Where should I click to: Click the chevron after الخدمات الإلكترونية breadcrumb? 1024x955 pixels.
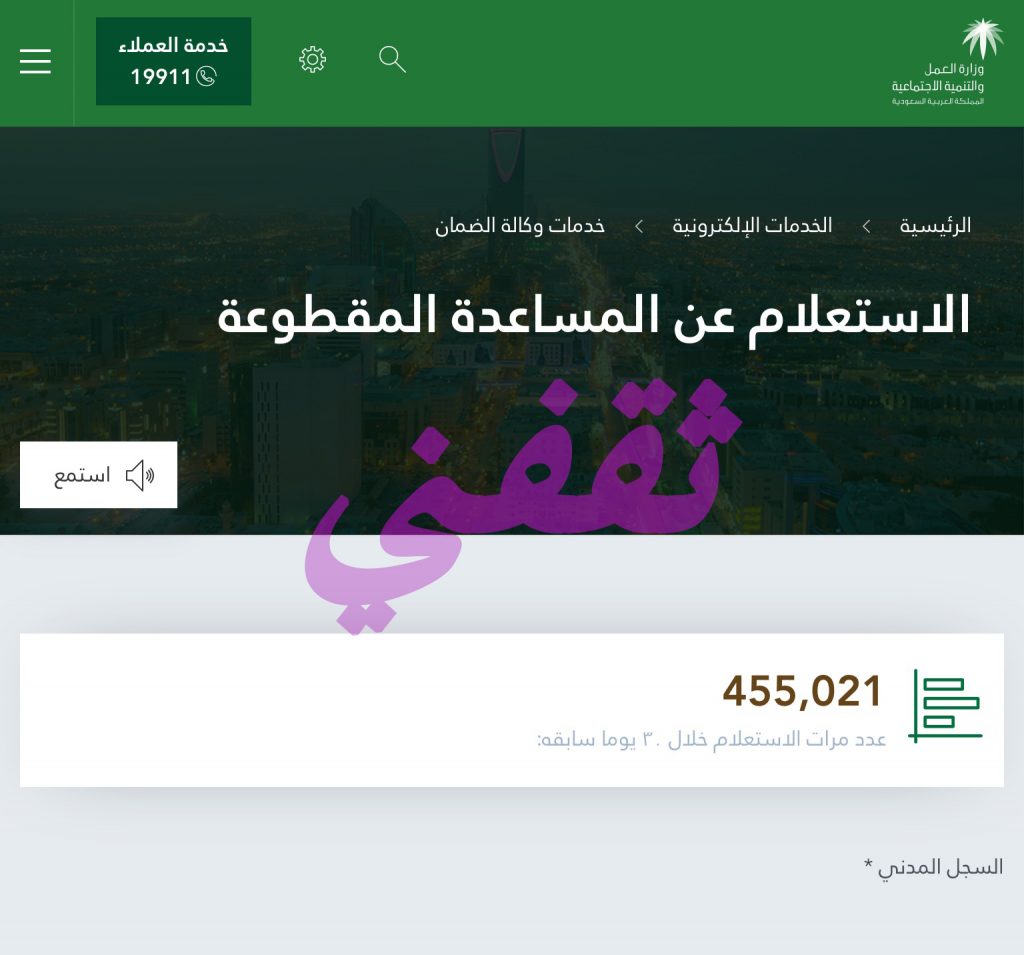(639, 227)
